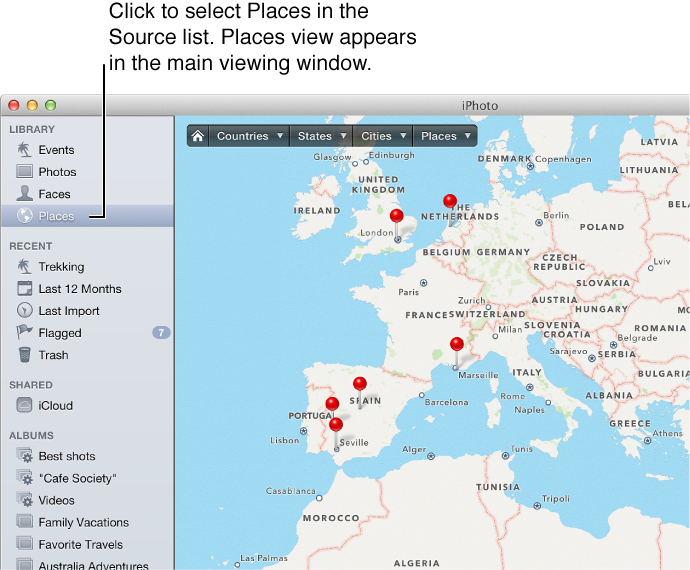Screen dimensions: 690x570
Task: Click the iCloud cloud icon
Action: pos(24,405)
